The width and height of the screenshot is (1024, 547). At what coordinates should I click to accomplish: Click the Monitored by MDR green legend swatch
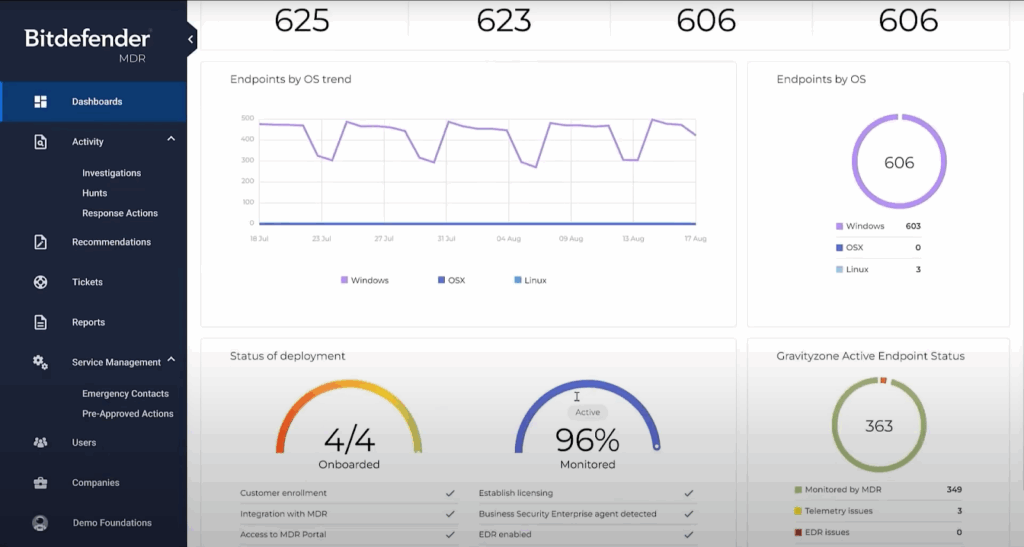pos(798,490)
